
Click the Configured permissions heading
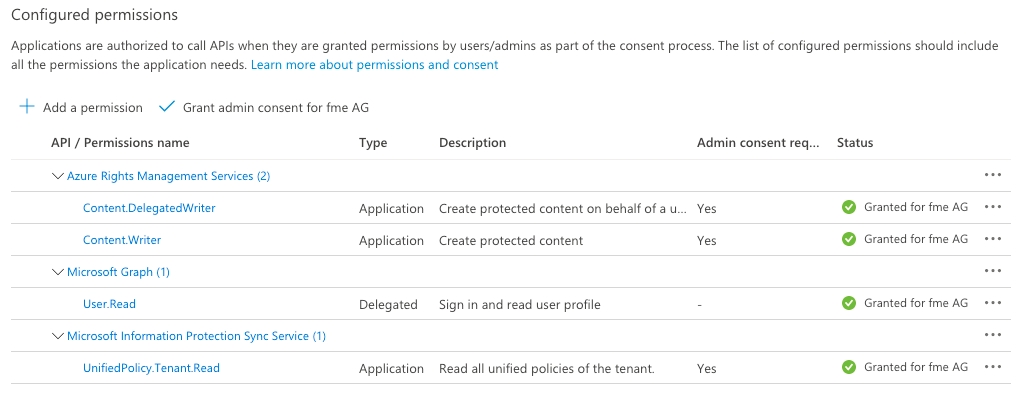point(94,14)
